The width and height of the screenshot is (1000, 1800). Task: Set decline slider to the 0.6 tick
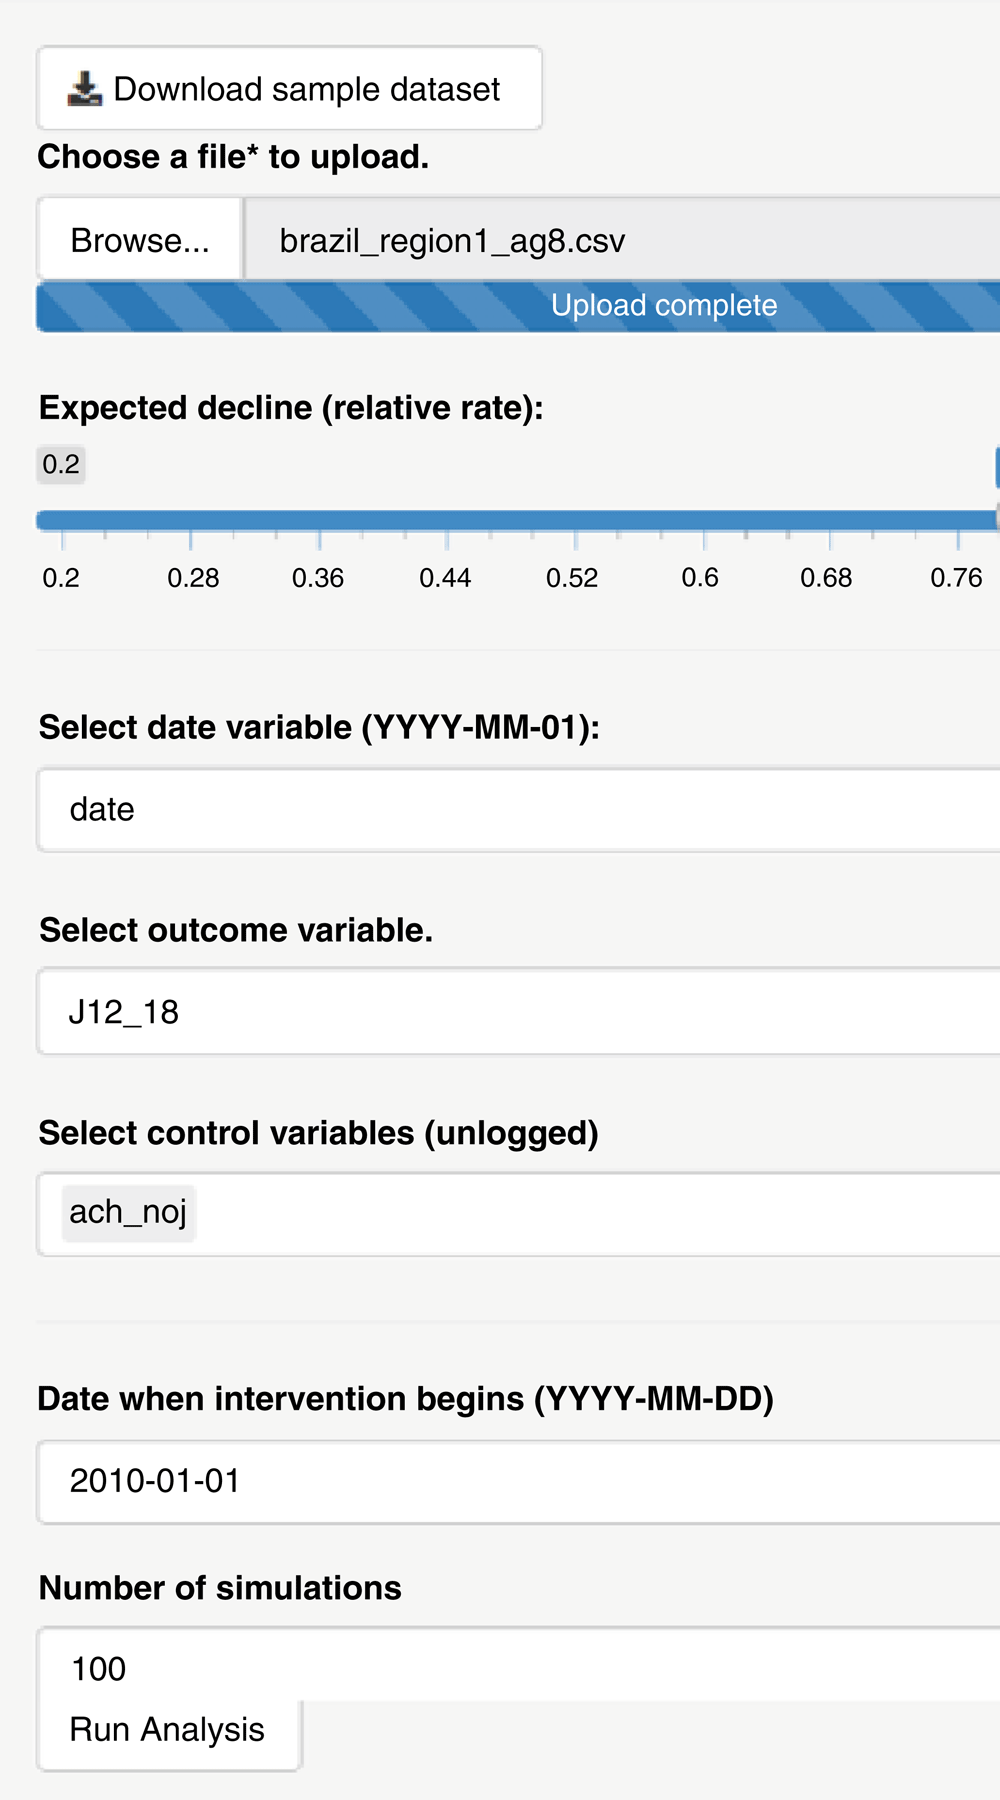click(704, 520)
